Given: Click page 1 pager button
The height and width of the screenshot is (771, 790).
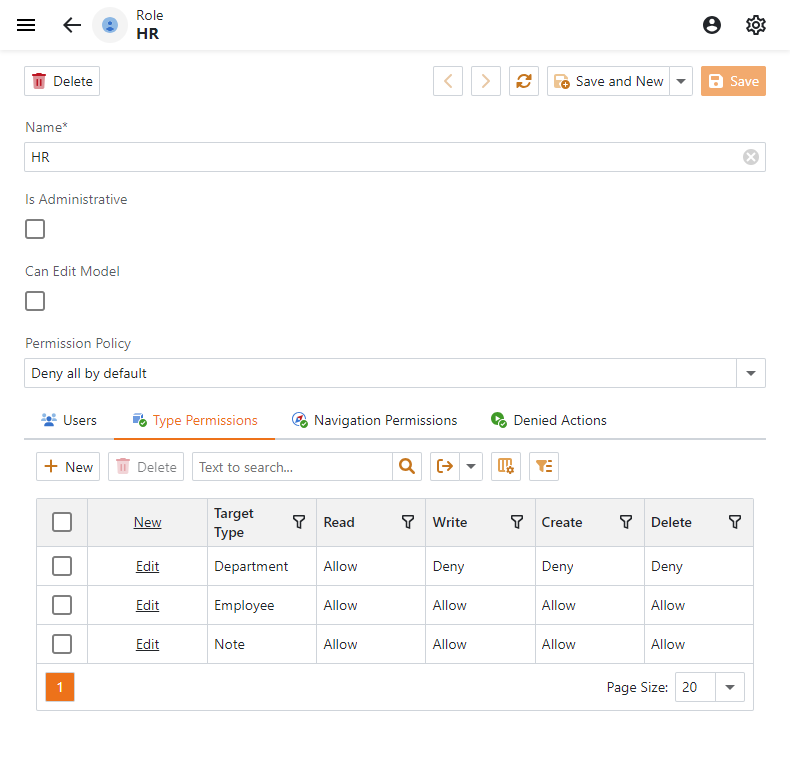Looking at the screenshot, I should pos(60,687).
